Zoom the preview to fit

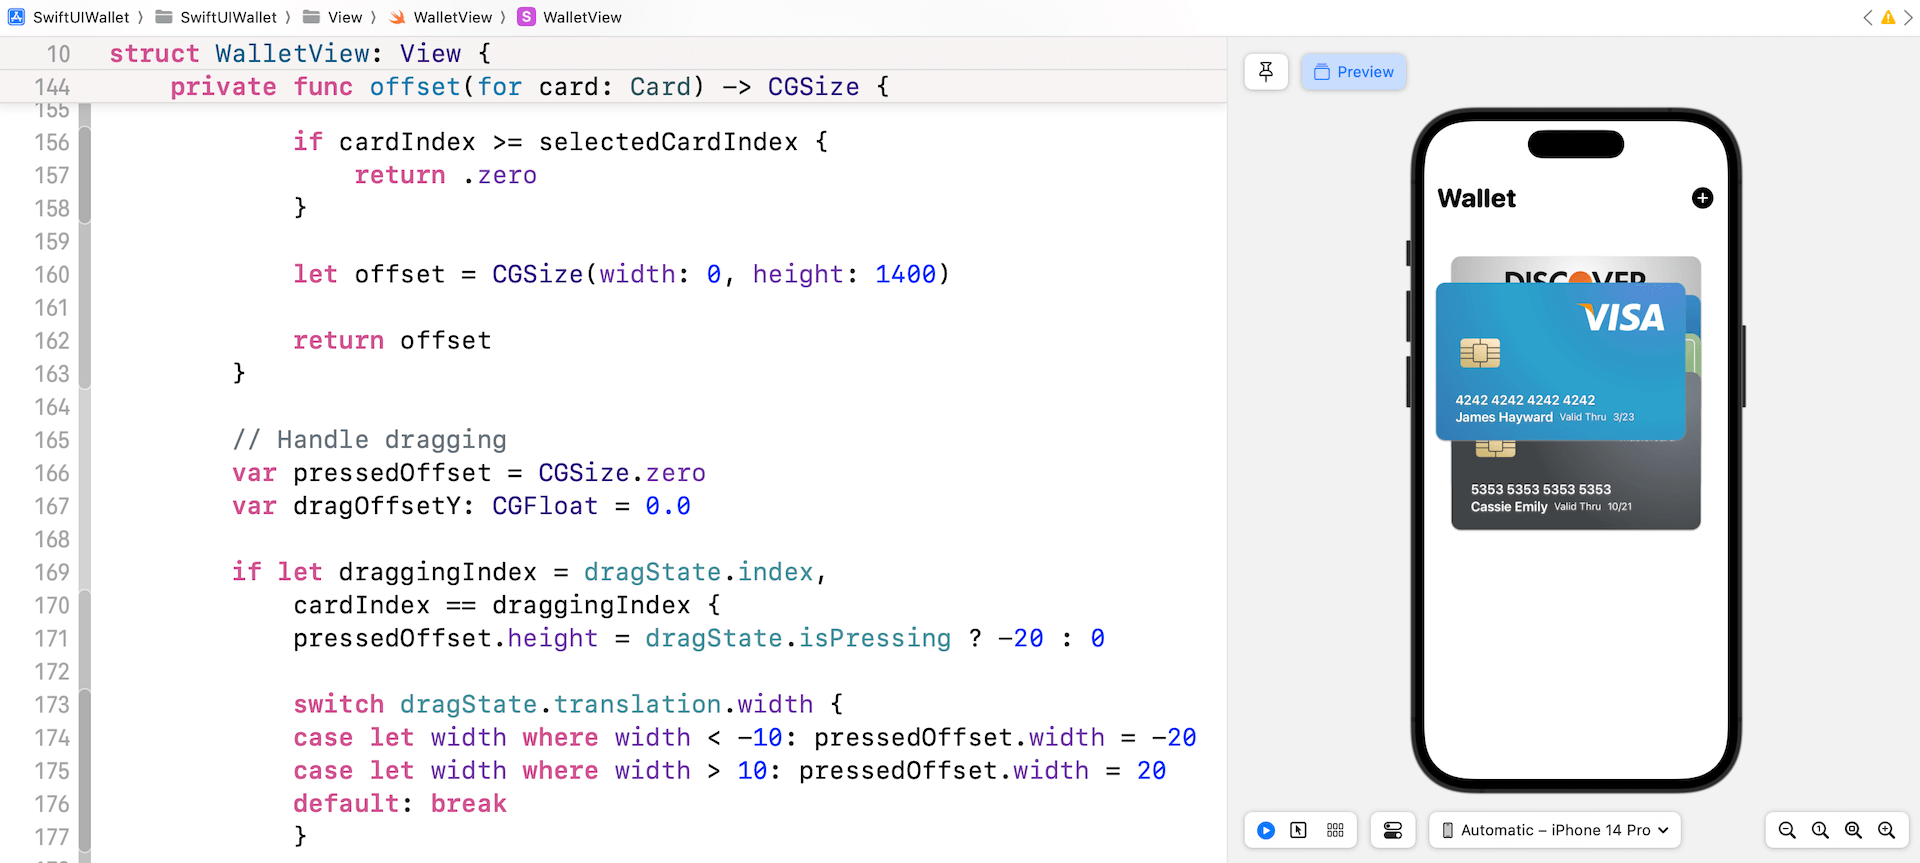[x=1853, y=830]
